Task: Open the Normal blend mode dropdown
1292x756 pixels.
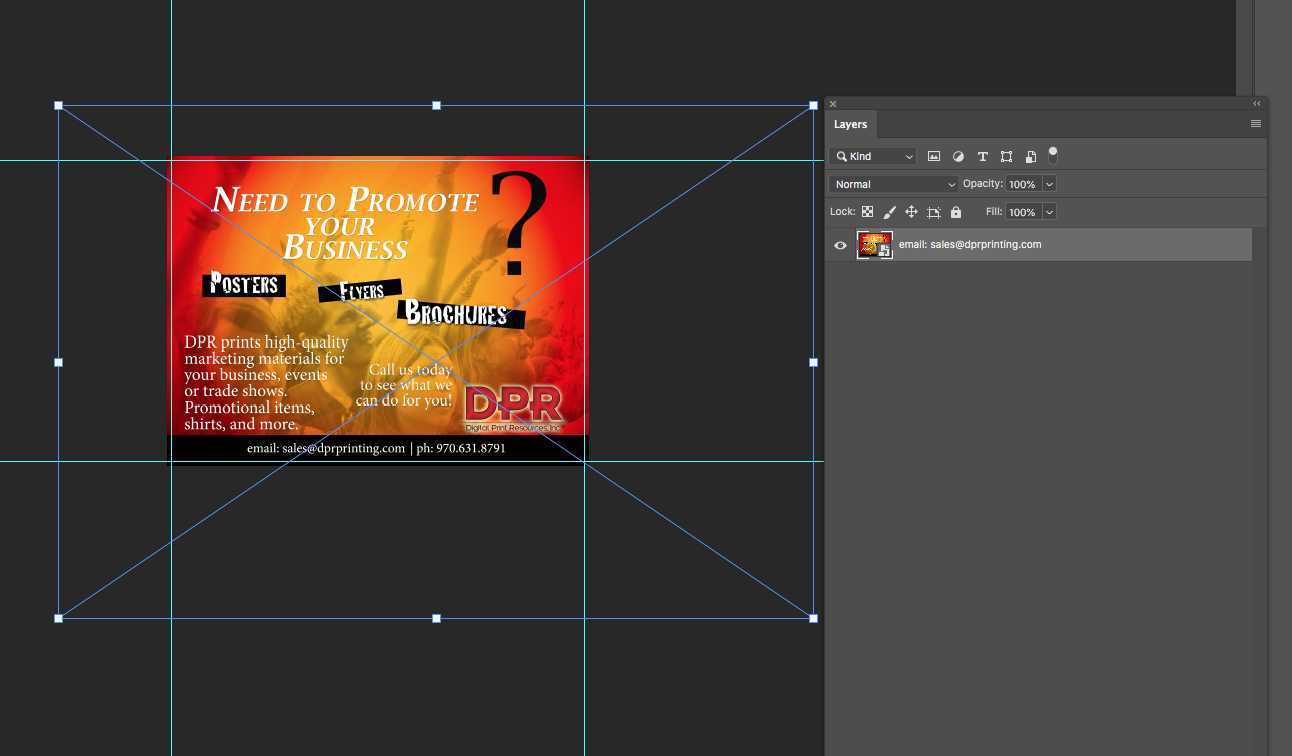Action: (x=893, y=184)
